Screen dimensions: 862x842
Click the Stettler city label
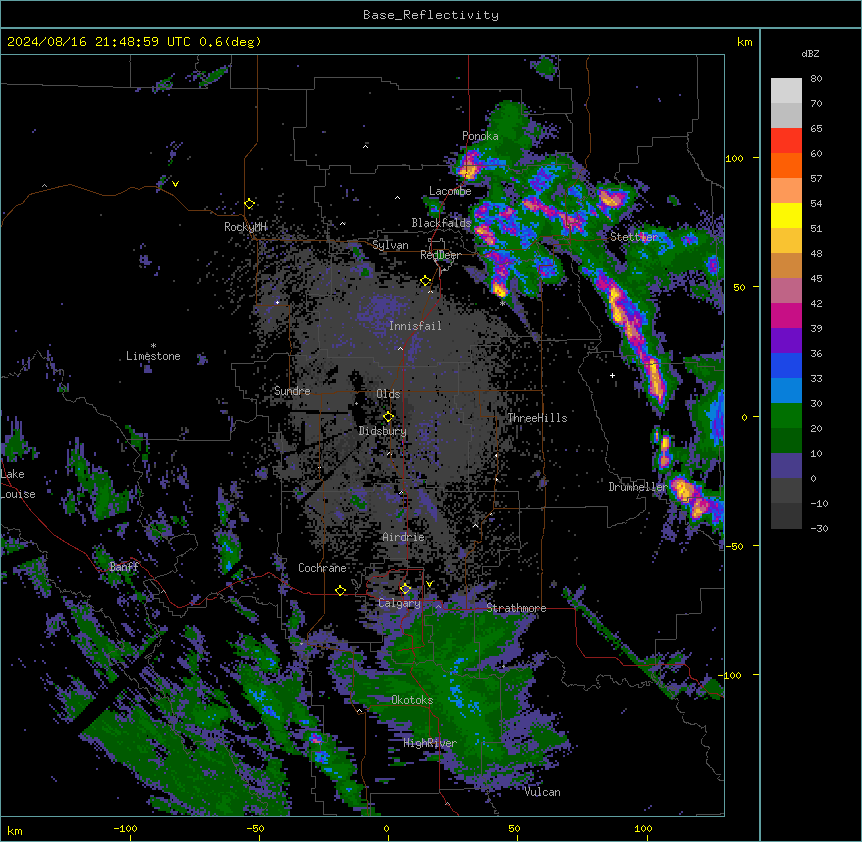coord(634,237)
